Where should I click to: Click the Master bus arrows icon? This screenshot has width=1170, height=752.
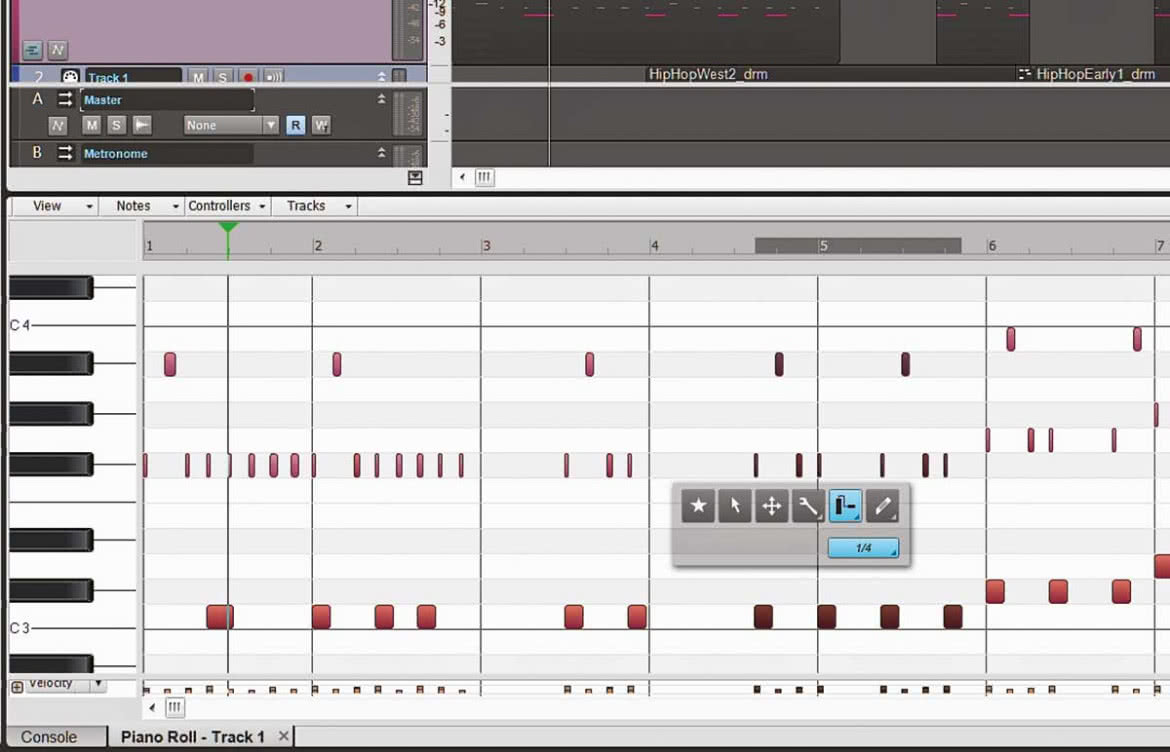[x=65, y=99]
